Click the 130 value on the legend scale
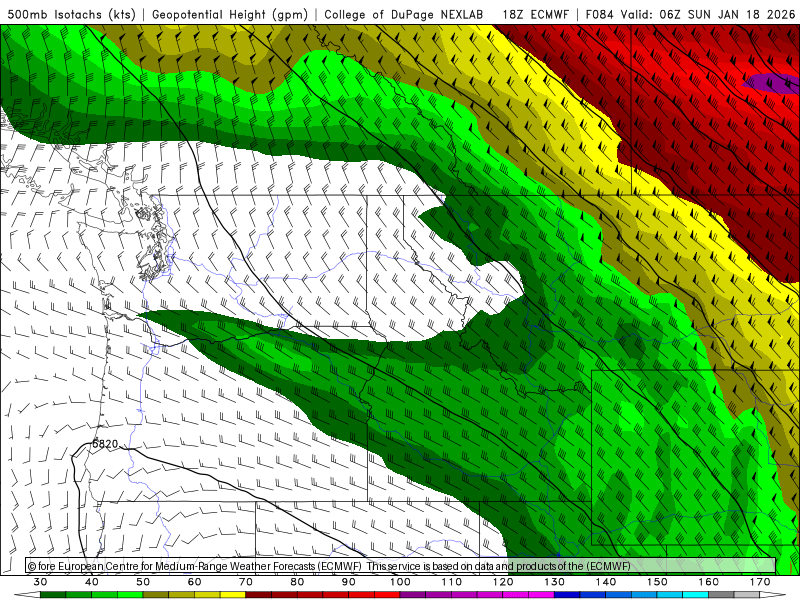The height and width of the screenshot is (600, 800). pyautogui.click(x=555, y=582)
